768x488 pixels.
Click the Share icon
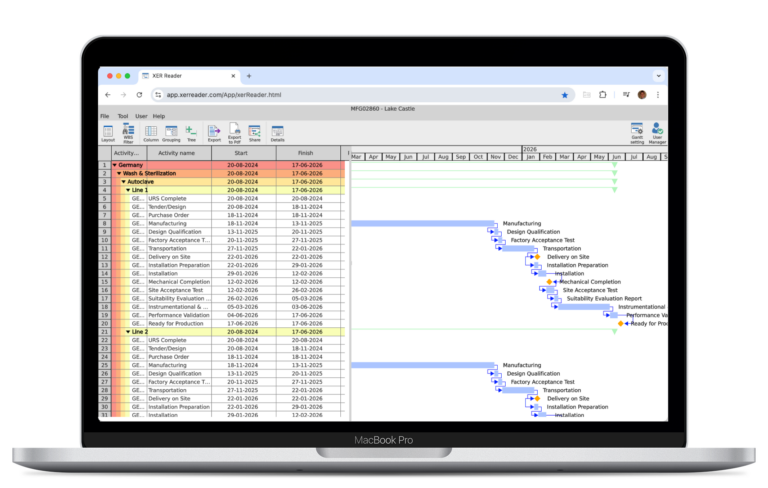pos(254,132)
